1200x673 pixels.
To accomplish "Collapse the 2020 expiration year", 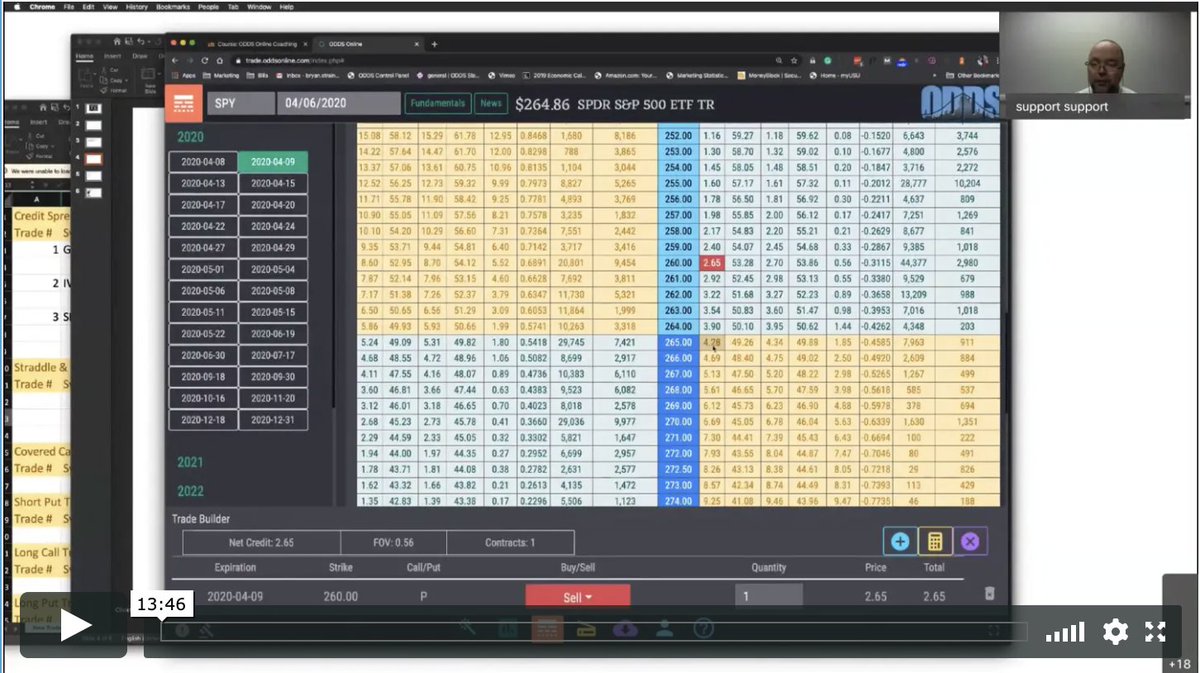I will point(190,138).
